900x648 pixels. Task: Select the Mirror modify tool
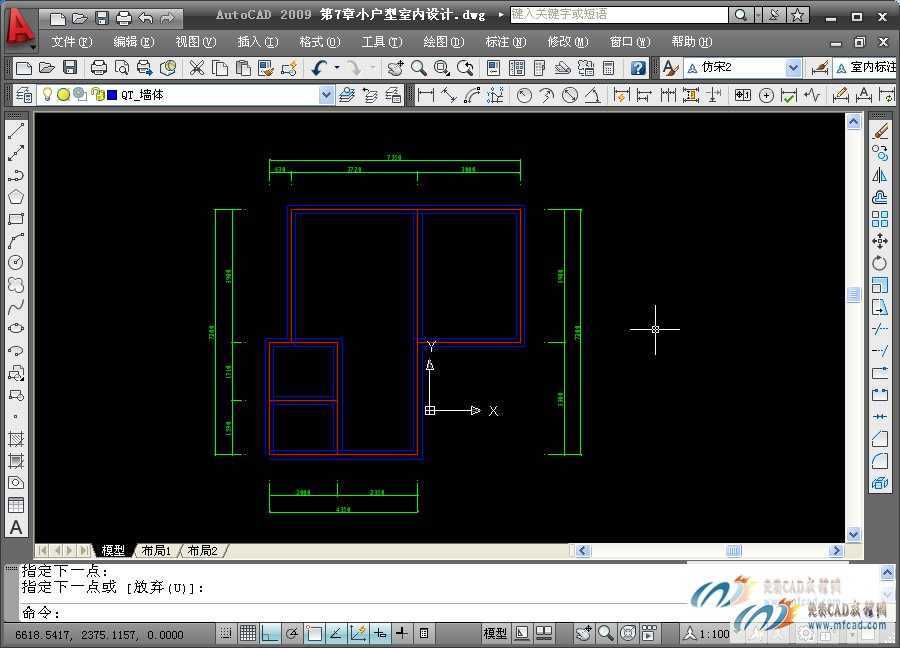coord(880,175)
